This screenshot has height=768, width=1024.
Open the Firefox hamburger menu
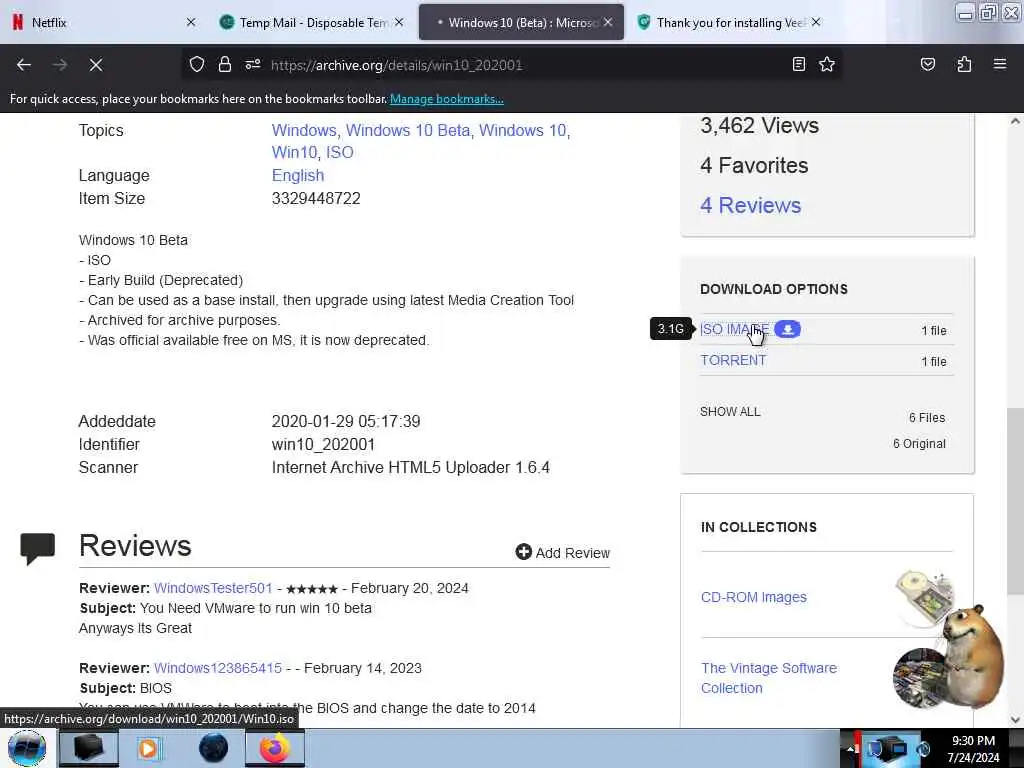pyautogui.click(x=1000, y=64)
